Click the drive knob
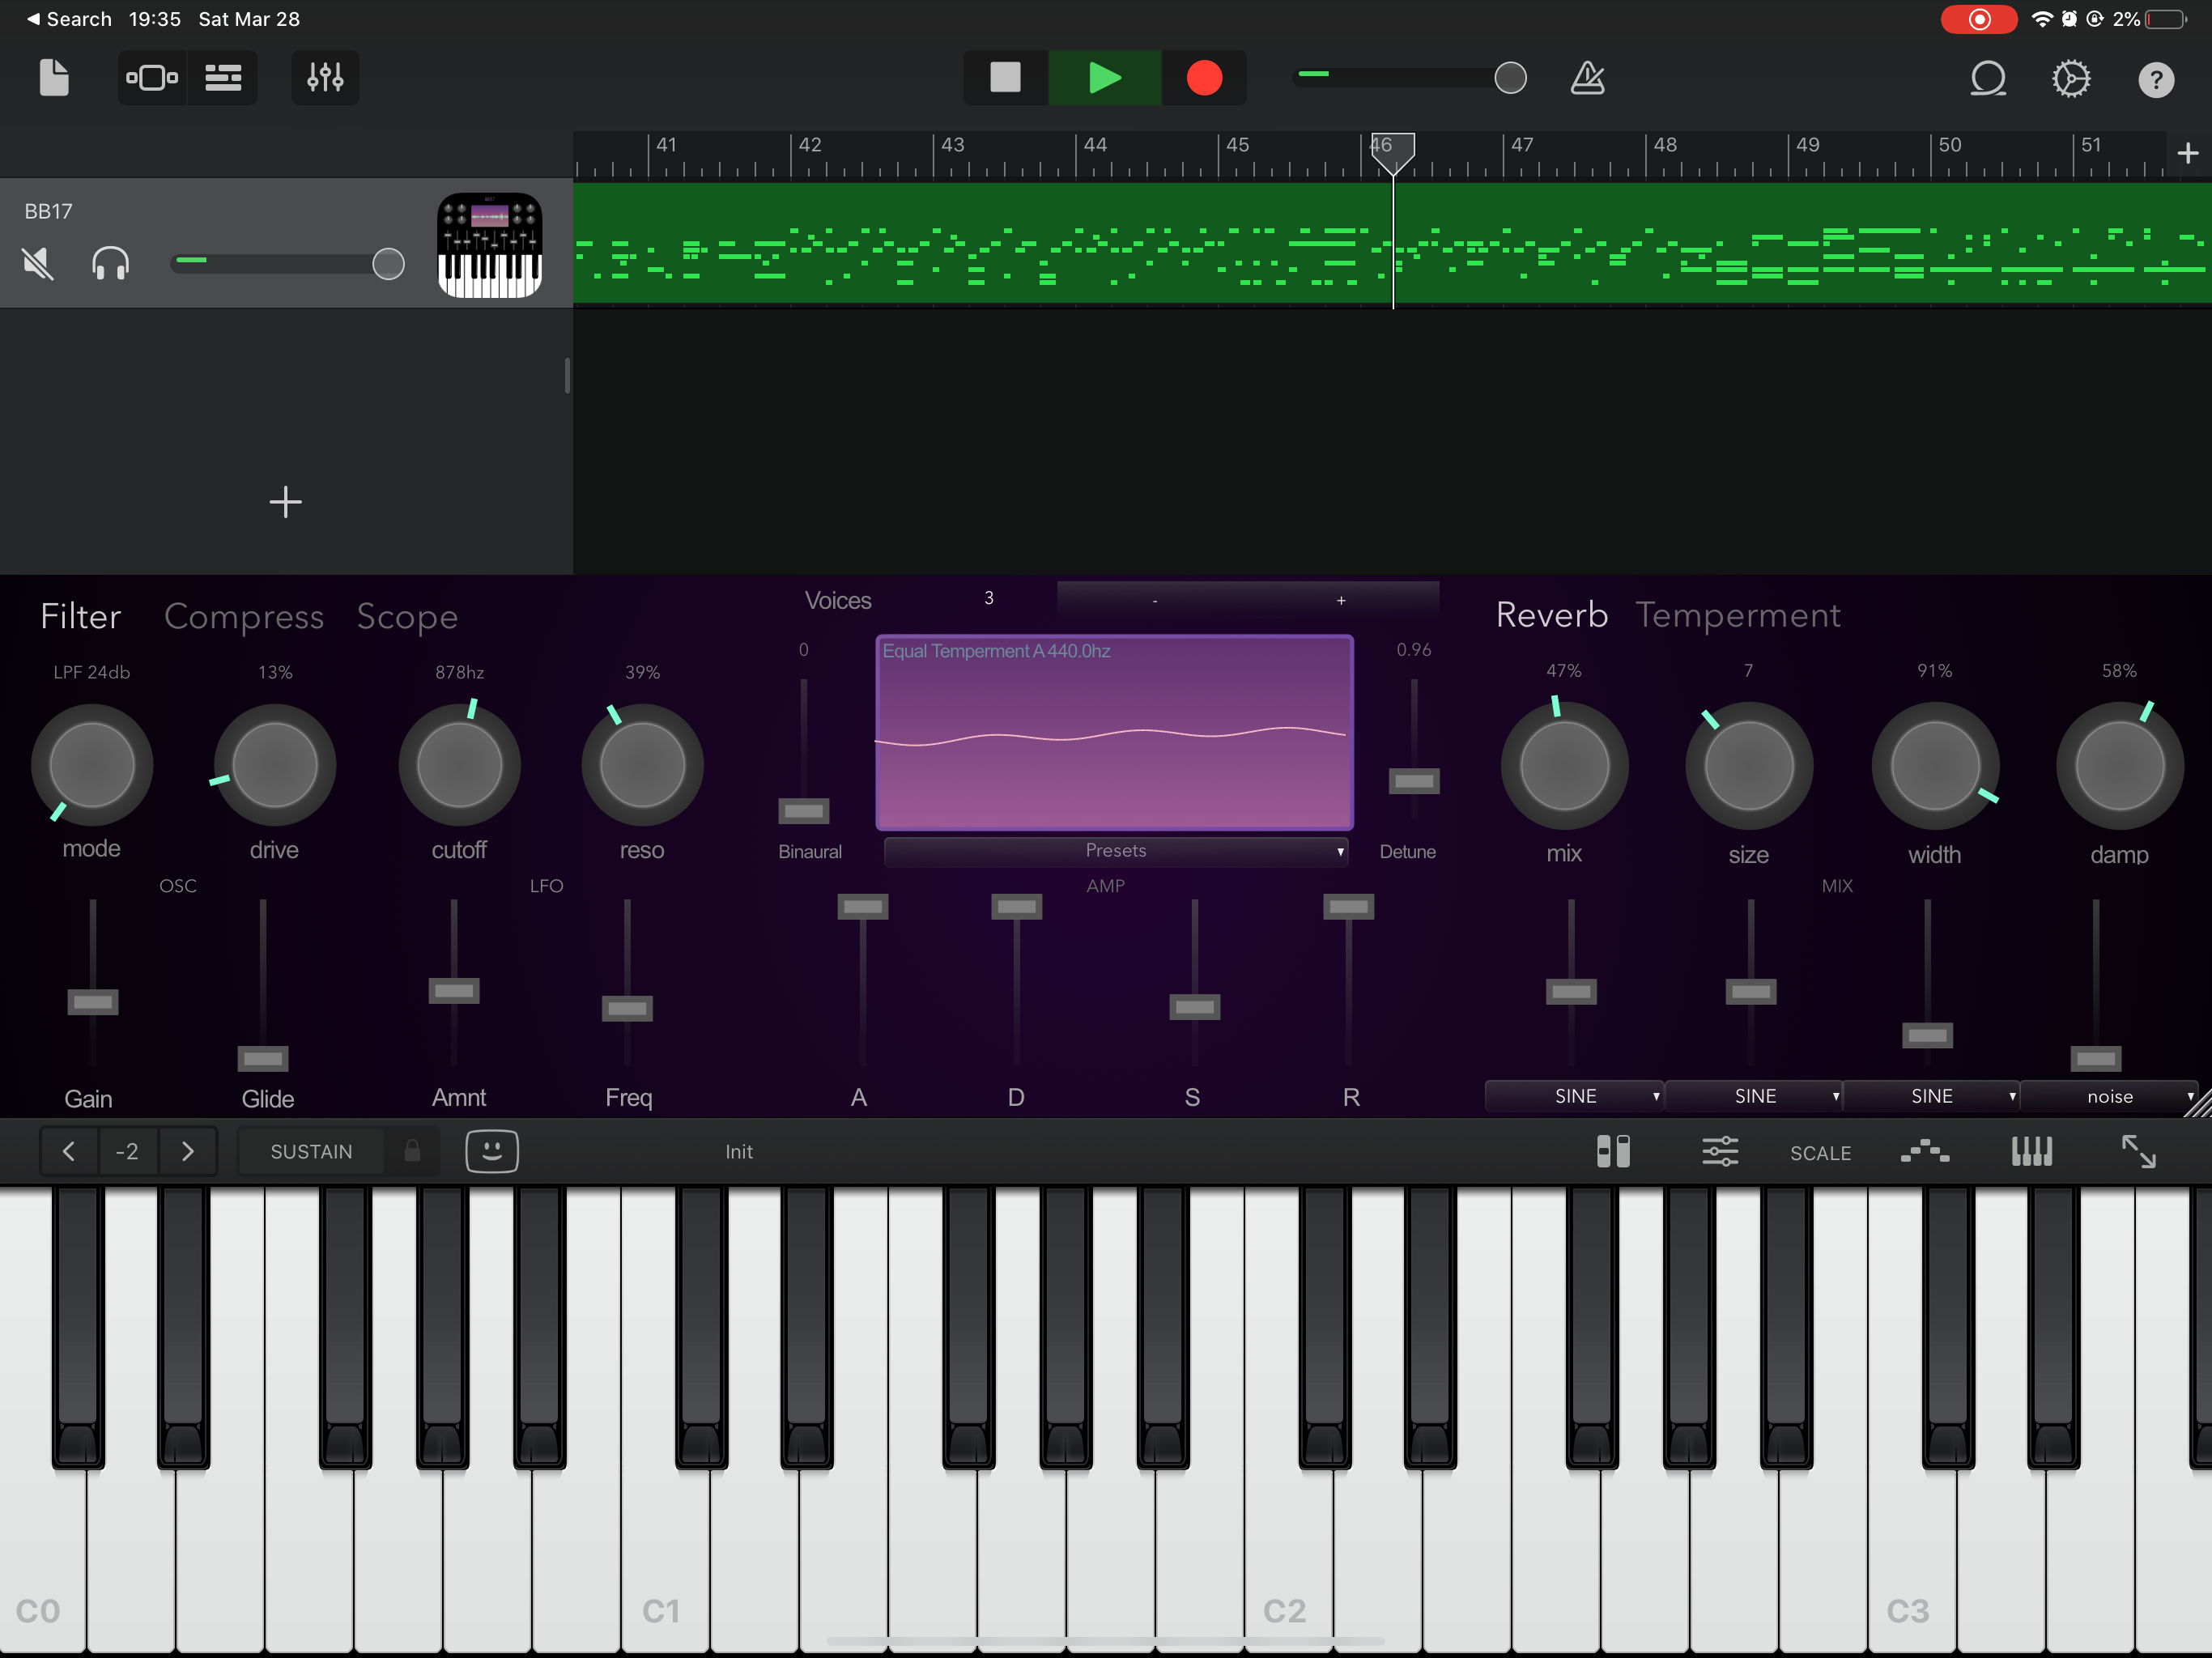 [x=275, y=765]
